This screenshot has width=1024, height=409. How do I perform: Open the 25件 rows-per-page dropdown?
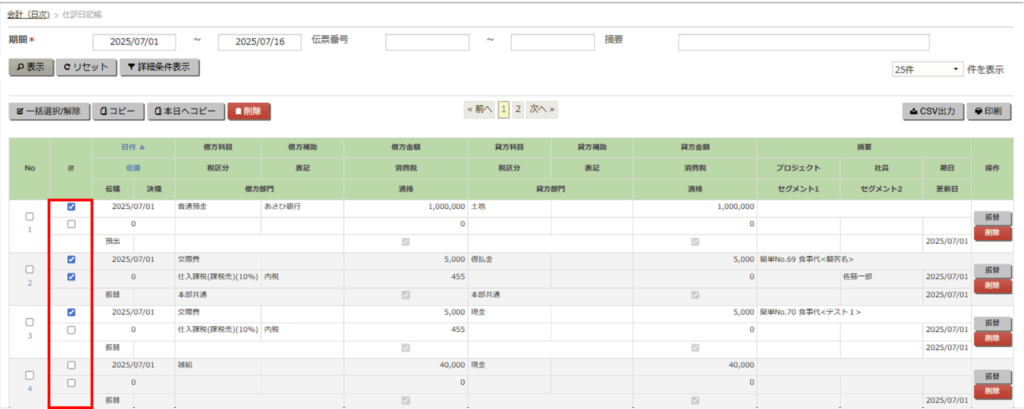[927, 69]
